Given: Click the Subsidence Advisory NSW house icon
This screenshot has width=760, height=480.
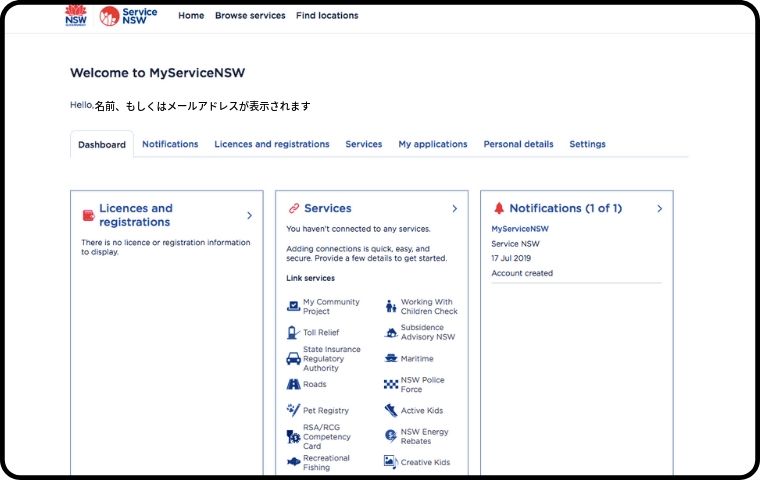Looking at the screenshot, I should 391,333.
